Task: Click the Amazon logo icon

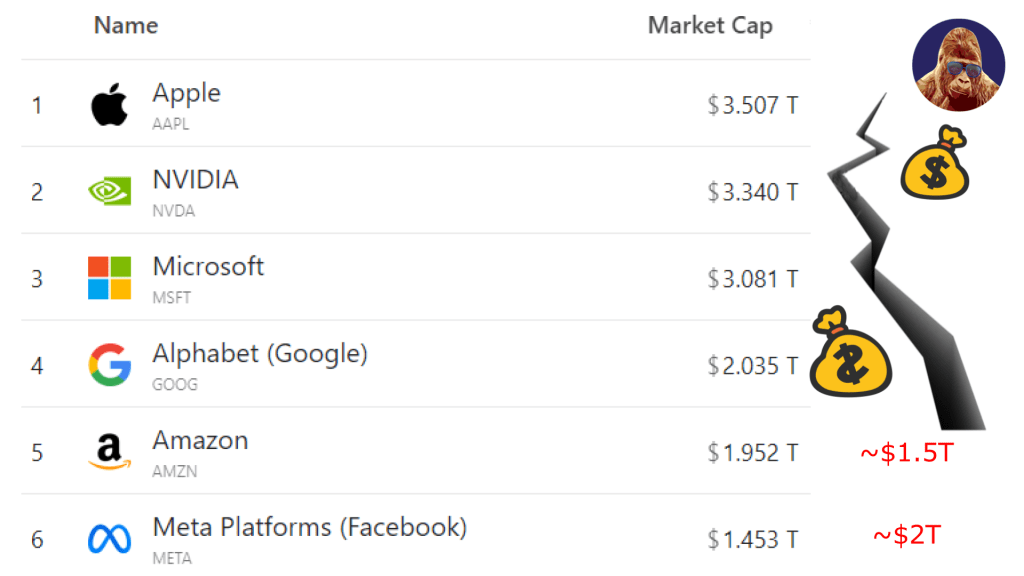Action: click(109, 453)
